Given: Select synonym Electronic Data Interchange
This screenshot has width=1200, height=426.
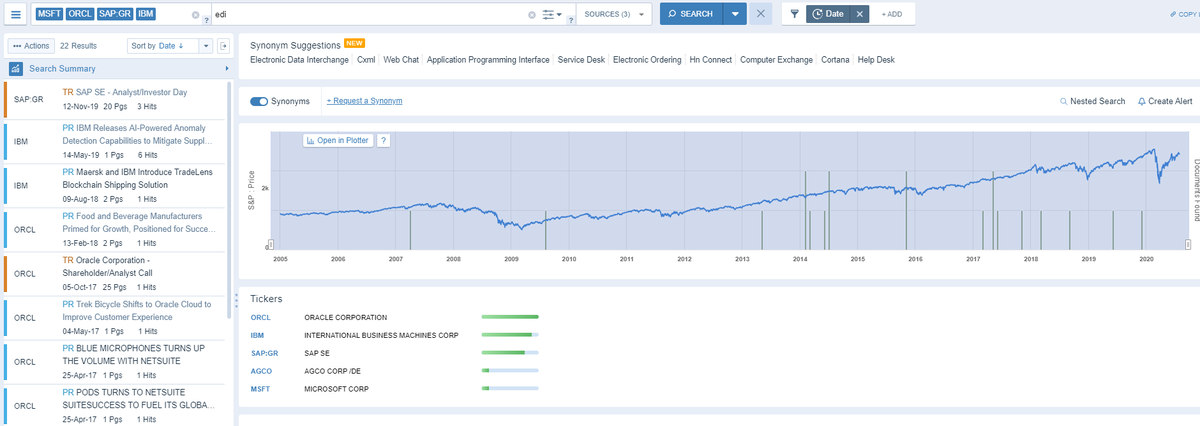Looking at the screenshot, I should pyautogui.click(x=300, y=60).
